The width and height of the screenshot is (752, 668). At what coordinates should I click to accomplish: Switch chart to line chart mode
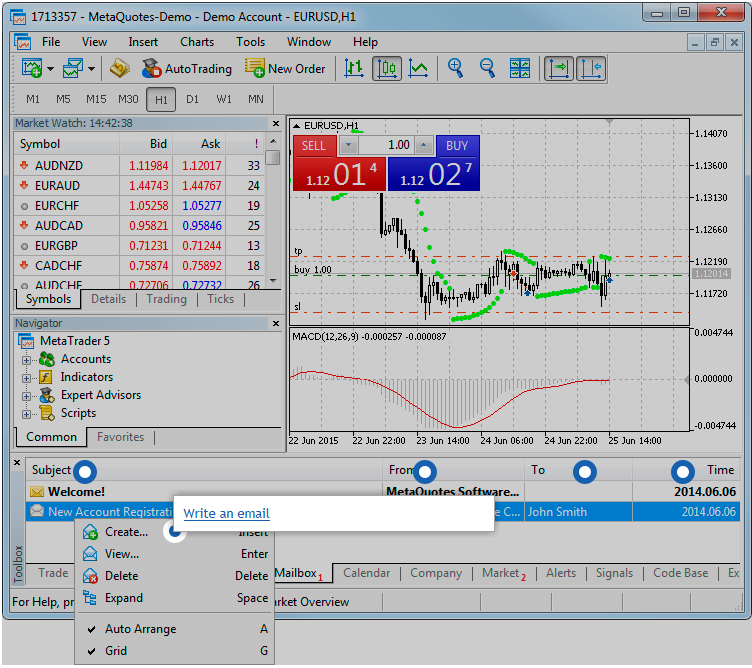click(x=418, y=69)
